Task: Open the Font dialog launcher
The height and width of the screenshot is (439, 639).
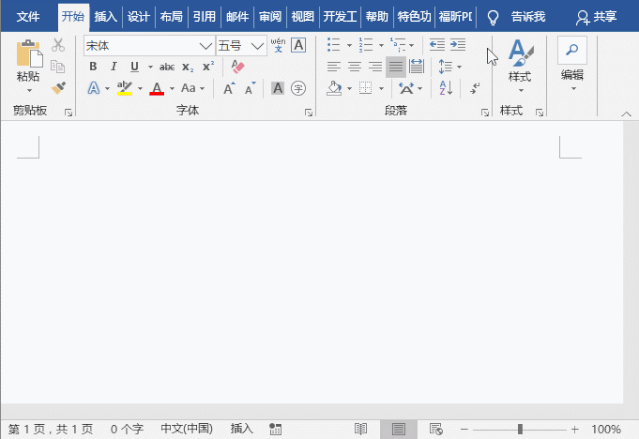Action: click(x=308, y=112)
